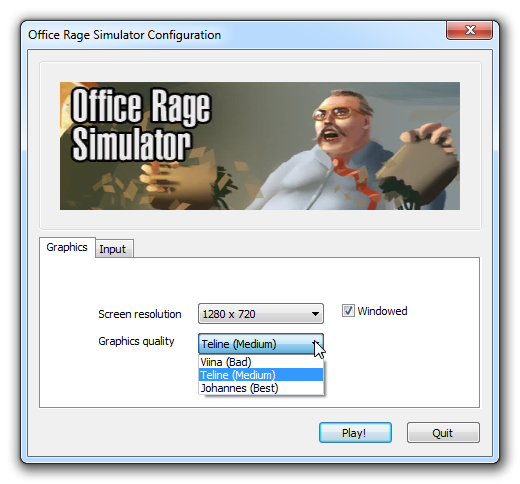
Task: Select the Graphics tab
Action: 67,247
